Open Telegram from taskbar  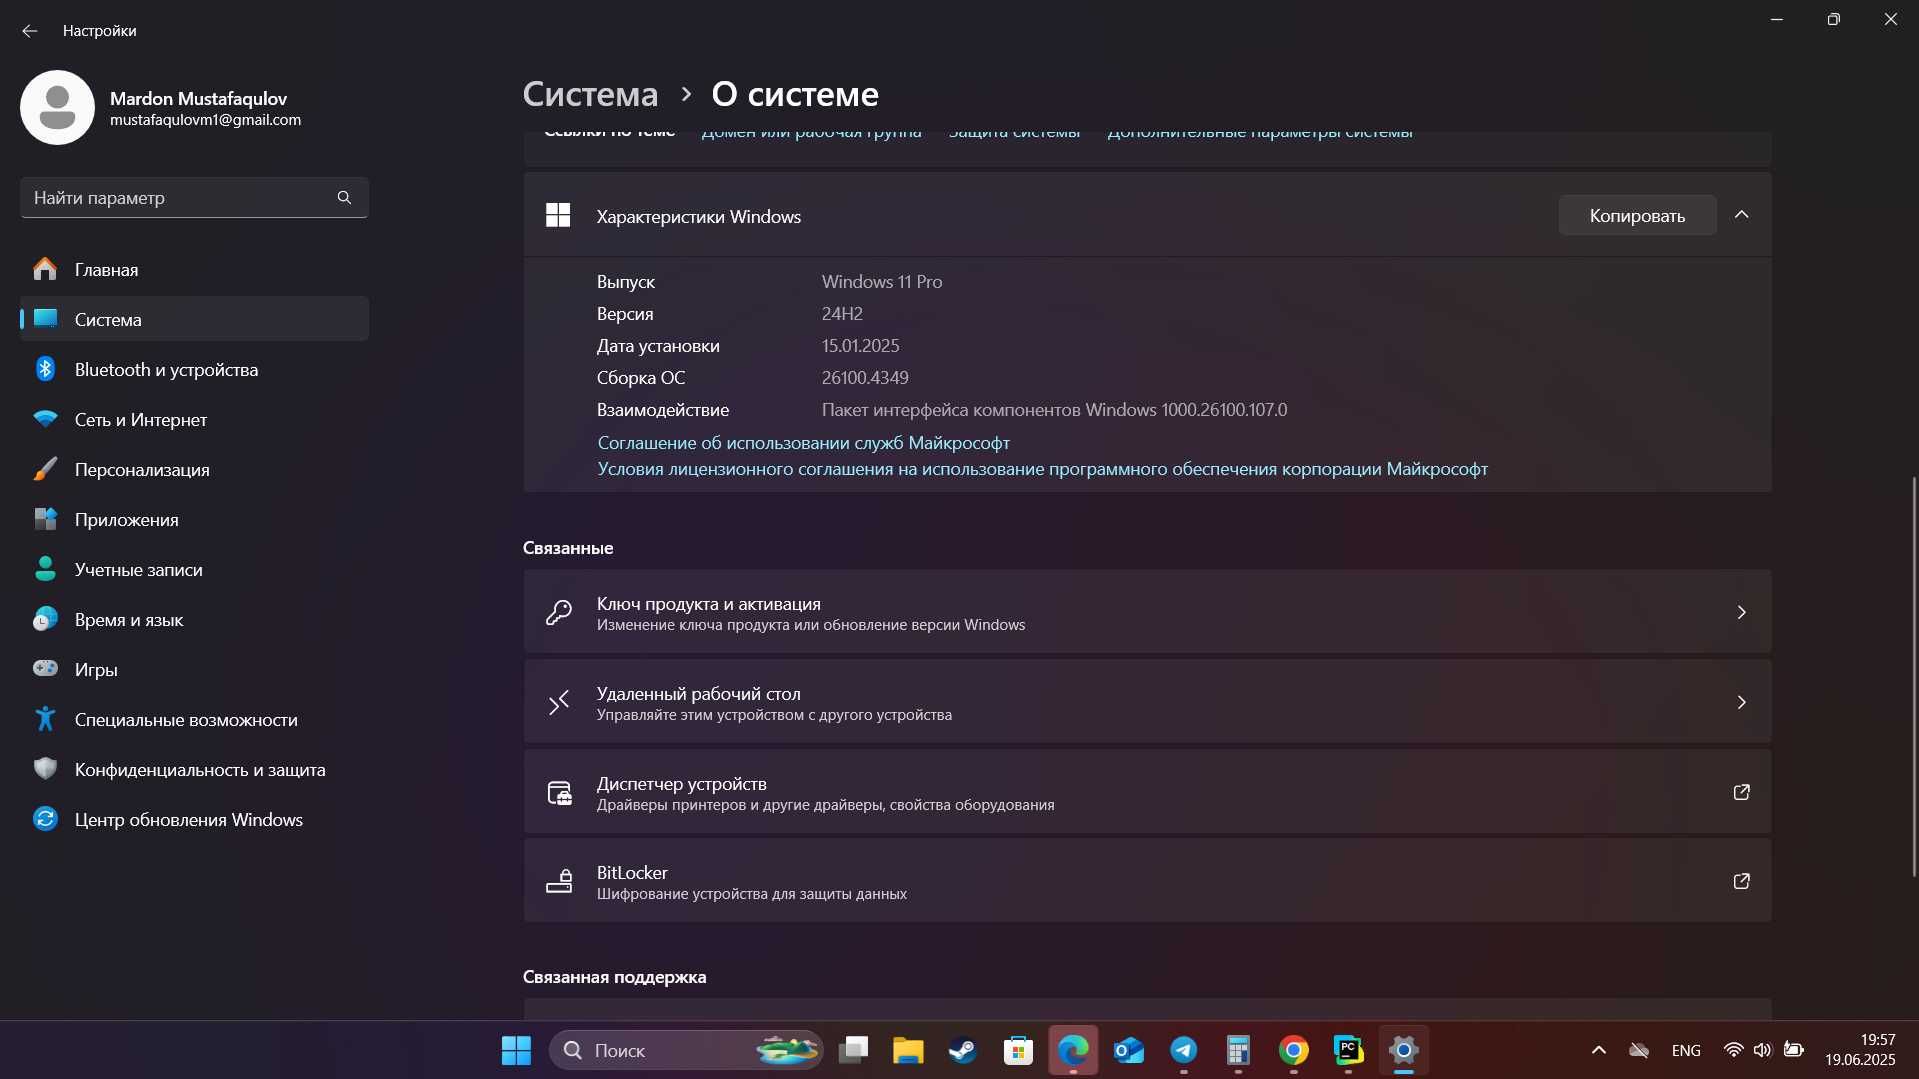(1184, 1050)
